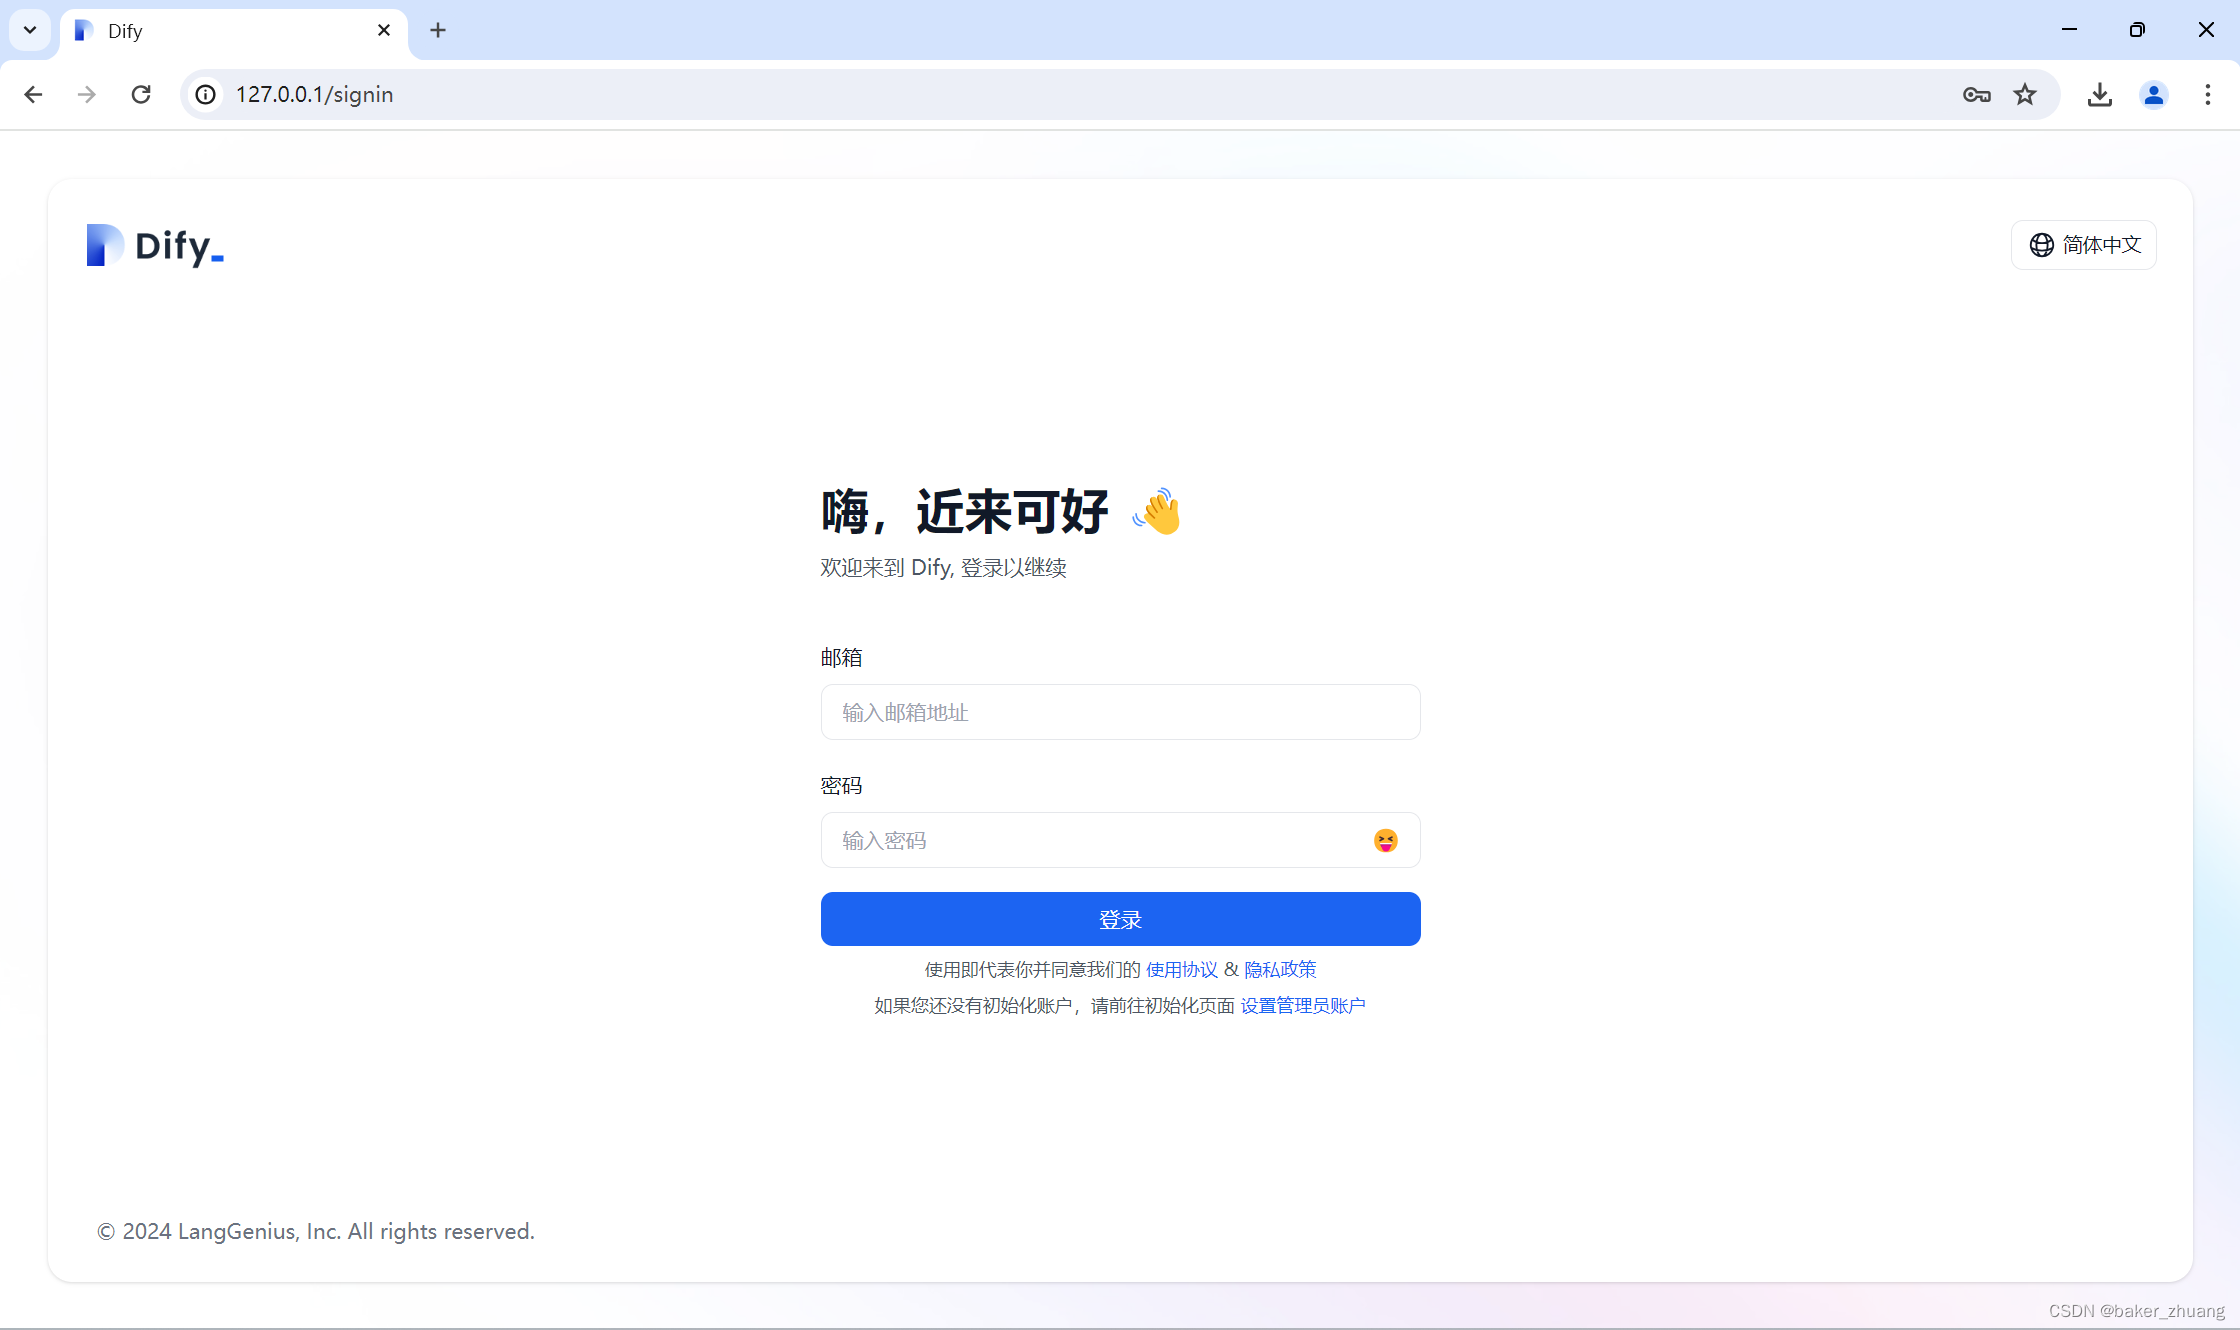Click the Dify logo in header
Screen dimensions: 2240x1330
tap(155, 245)
